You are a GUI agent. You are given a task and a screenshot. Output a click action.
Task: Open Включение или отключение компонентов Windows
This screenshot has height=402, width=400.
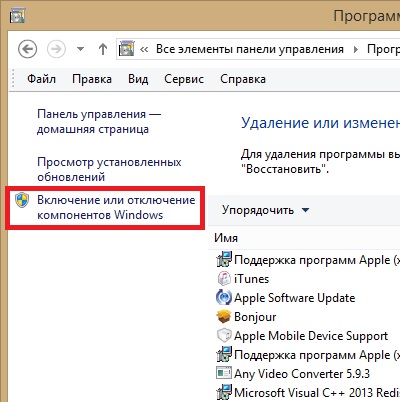pos(116,207)
